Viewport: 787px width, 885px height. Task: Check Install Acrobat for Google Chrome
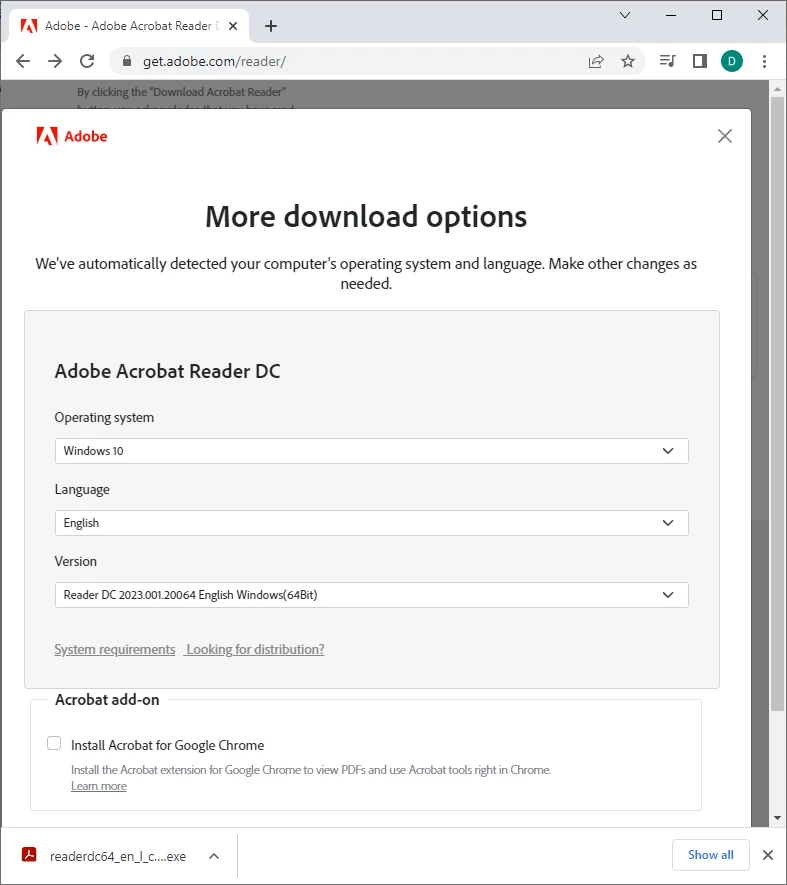pos(54,743)
